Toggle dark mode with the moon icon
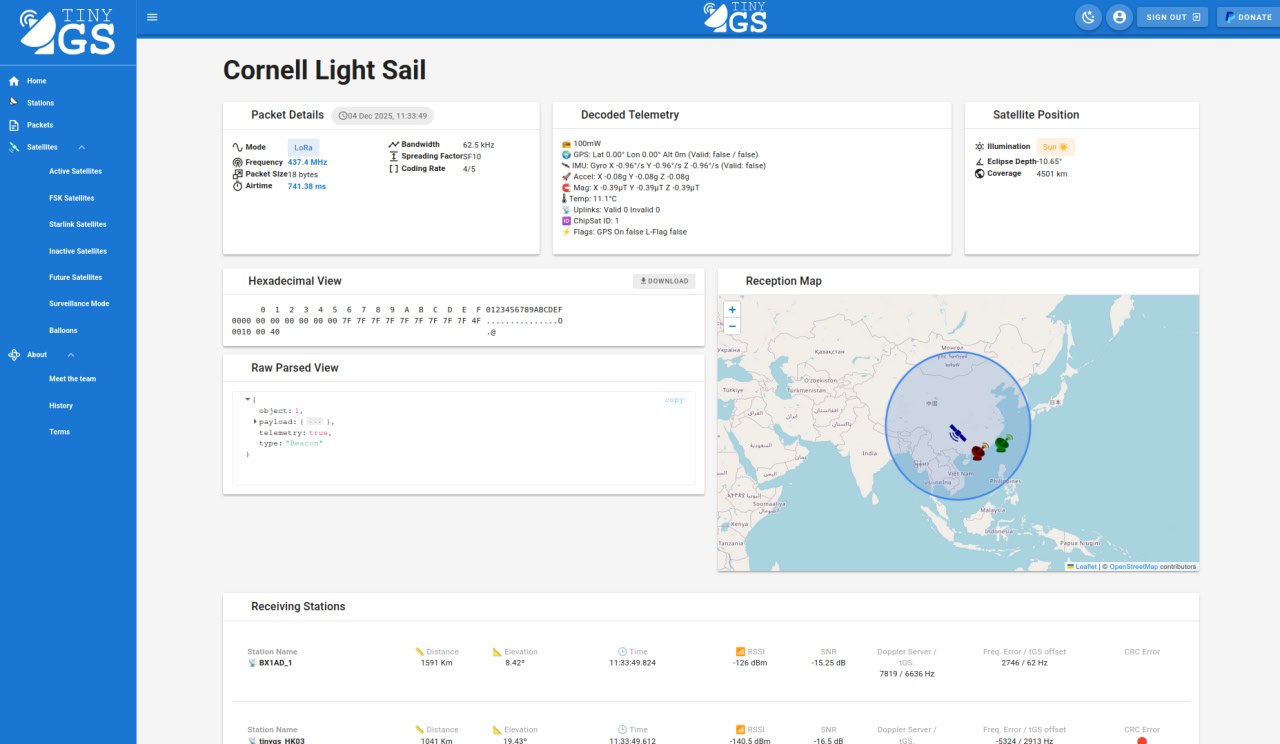The image size is (1280, 744). click(1088, 17)
